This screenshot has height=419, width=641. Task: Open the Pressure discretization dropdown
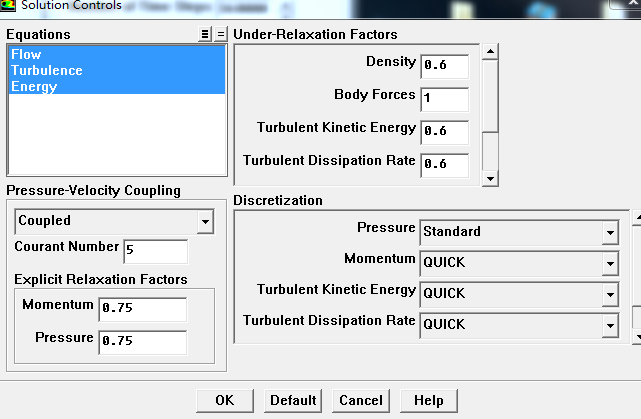point(518,232)
